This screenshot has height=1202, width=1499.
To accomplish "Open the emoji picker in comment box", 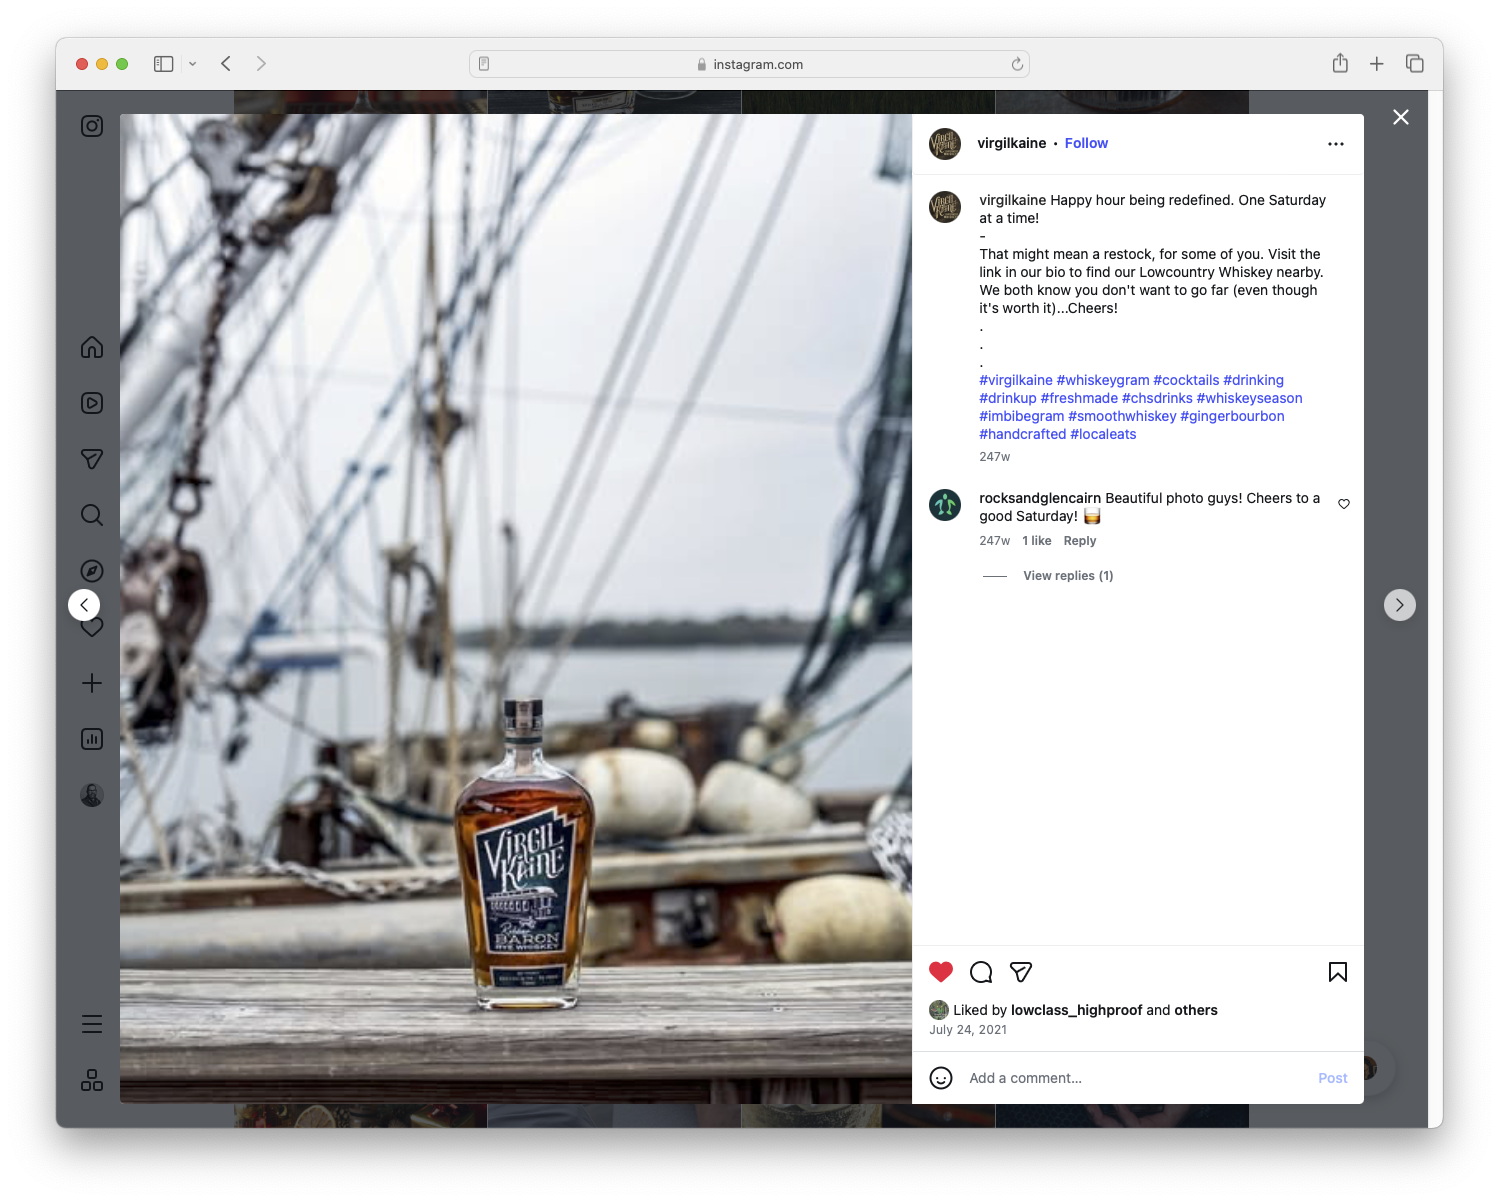I will [941, 1078].
